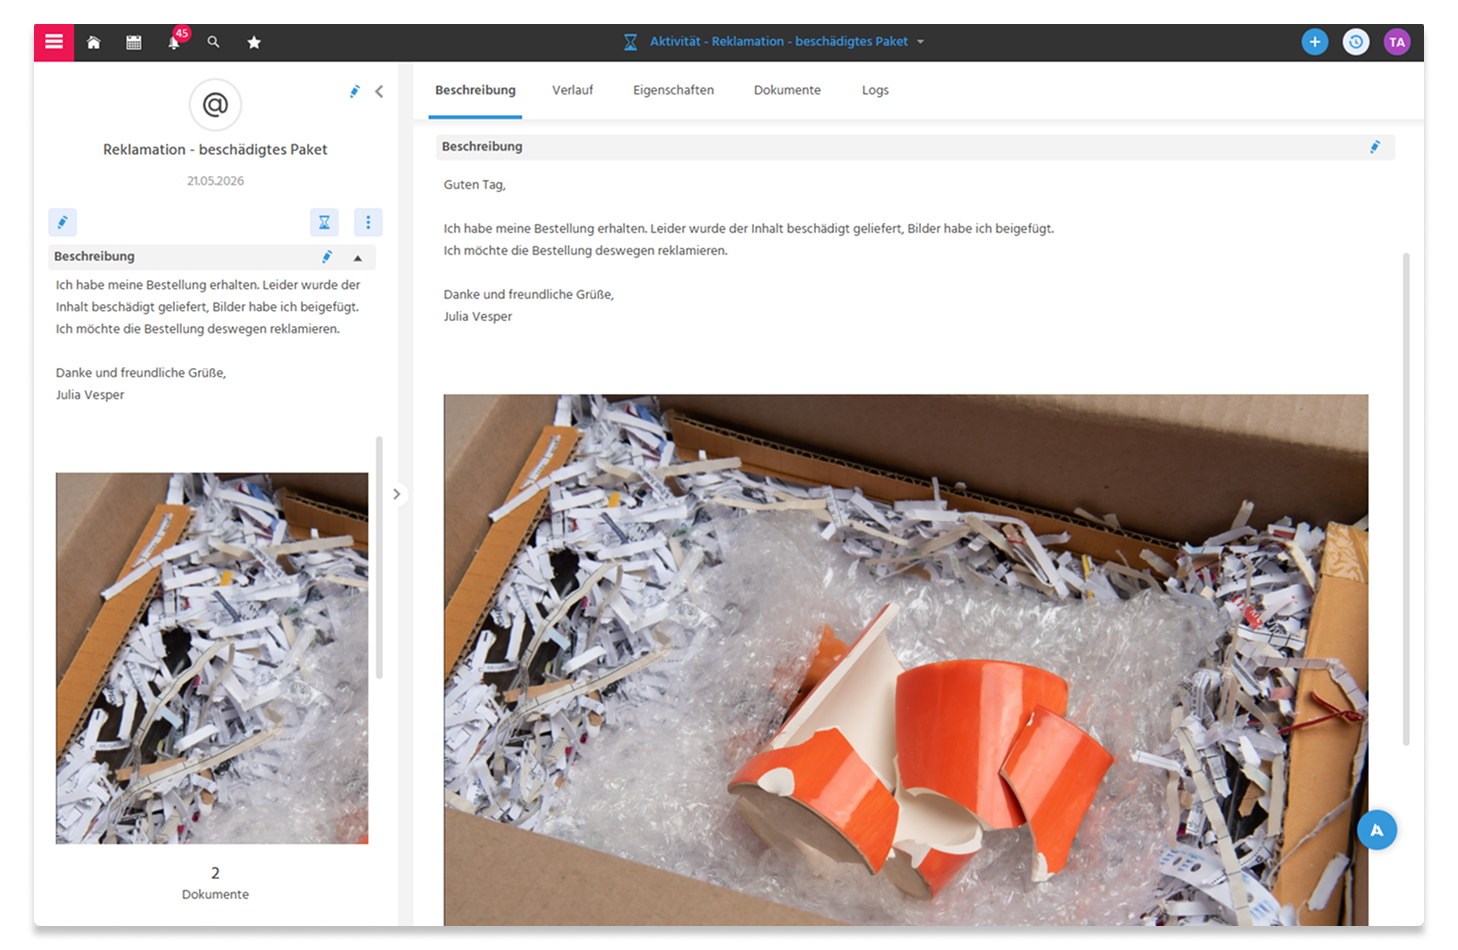Image resolution: width=1458 pixels, height=950 pixels.
Task: Open the Dokumente tab
Action: point(787,90)
